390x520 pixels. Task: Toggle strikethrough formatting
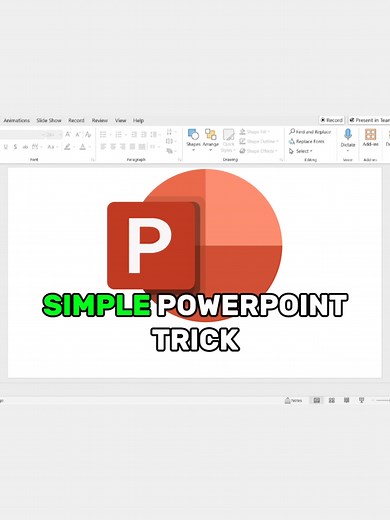click(25, 147)
